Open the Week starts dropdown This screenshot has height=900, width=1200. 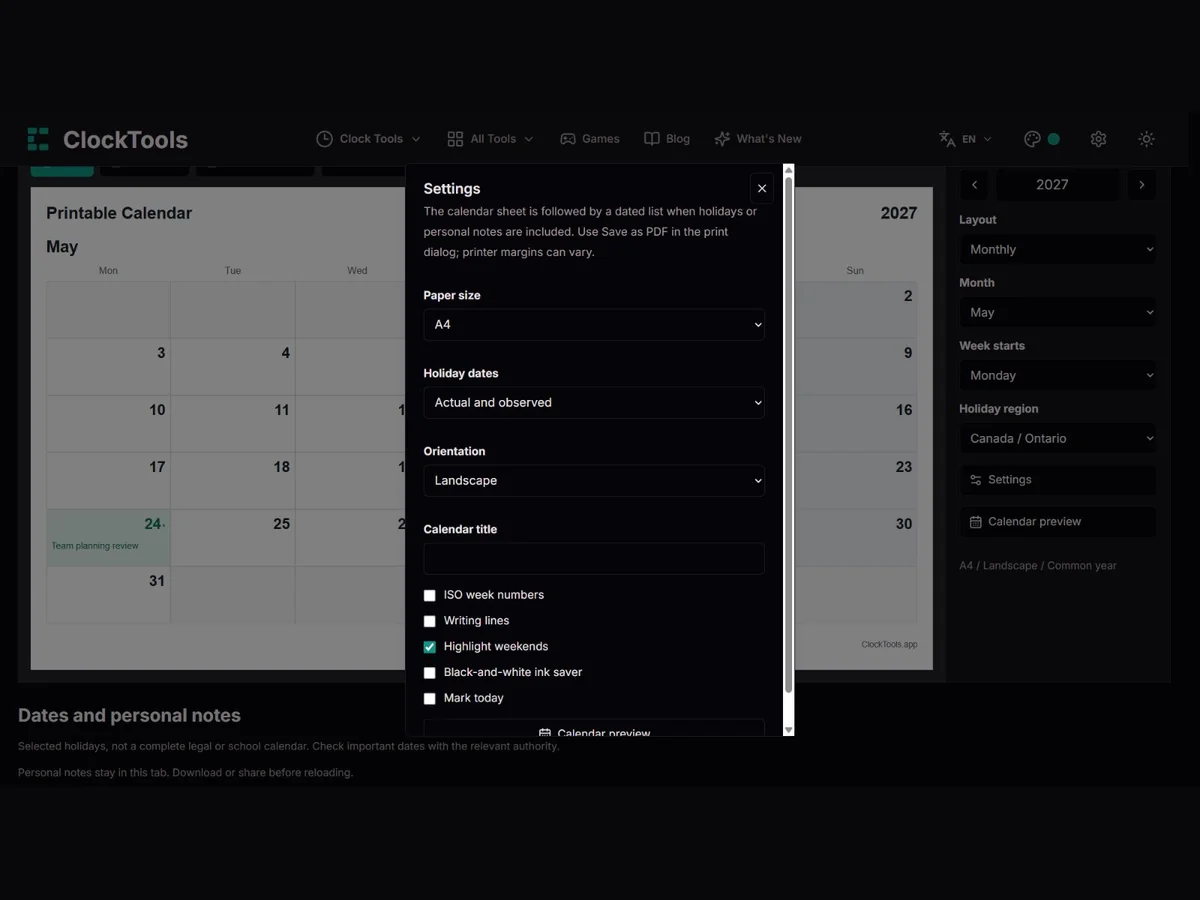pyautogui.click(x=1058, y=376)
